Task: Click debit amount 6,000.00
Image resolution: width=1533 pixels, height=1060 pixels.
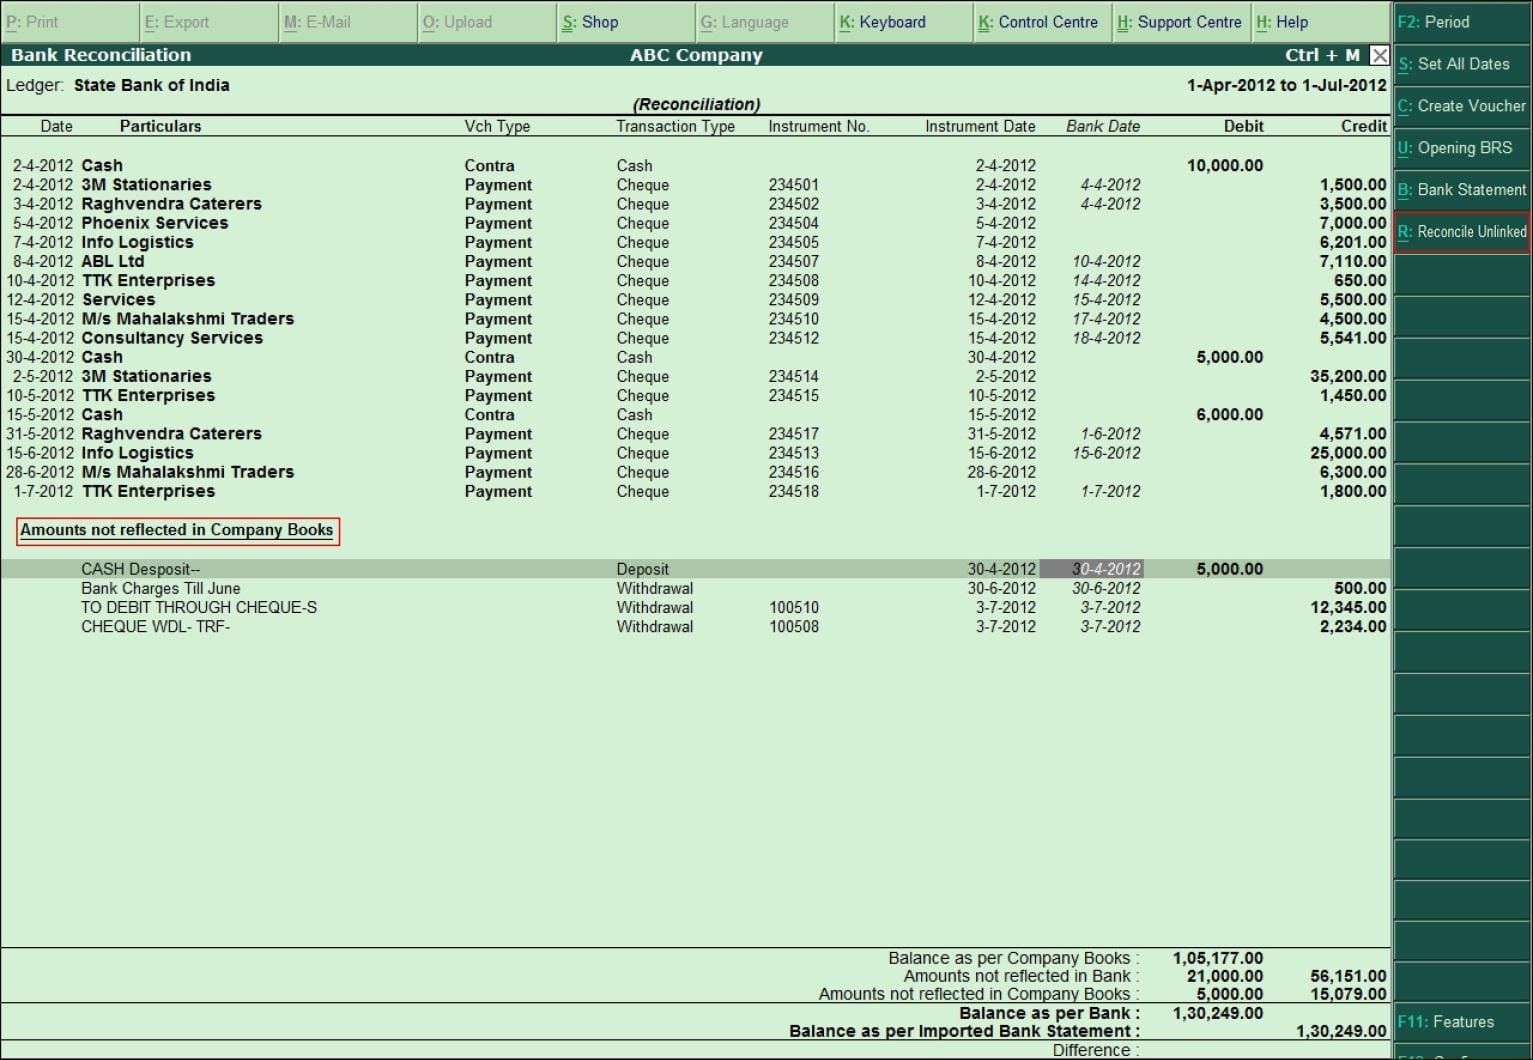Action: 1230,415
